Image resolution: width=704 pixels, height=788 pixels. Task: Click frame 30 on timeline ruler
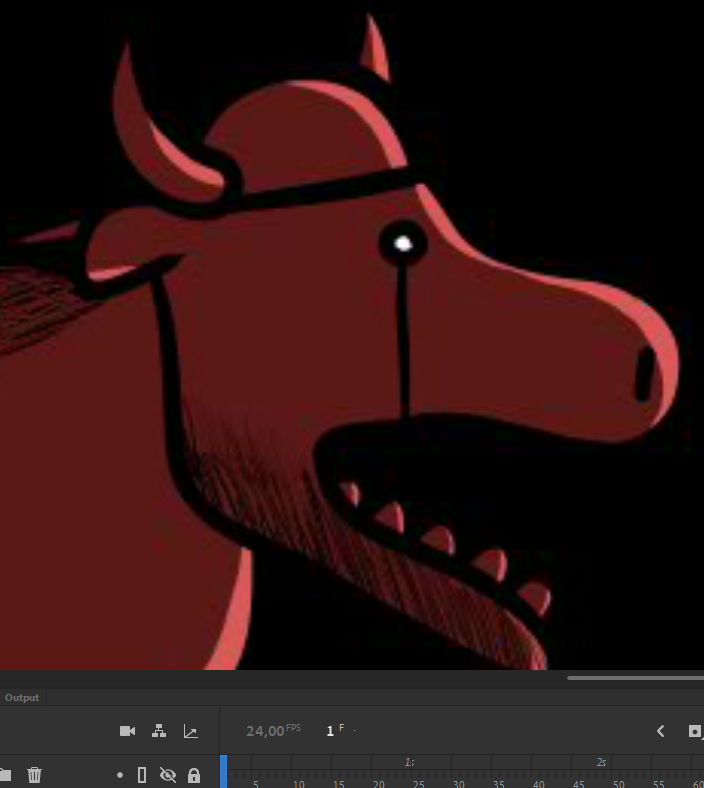tap(458, 783)
